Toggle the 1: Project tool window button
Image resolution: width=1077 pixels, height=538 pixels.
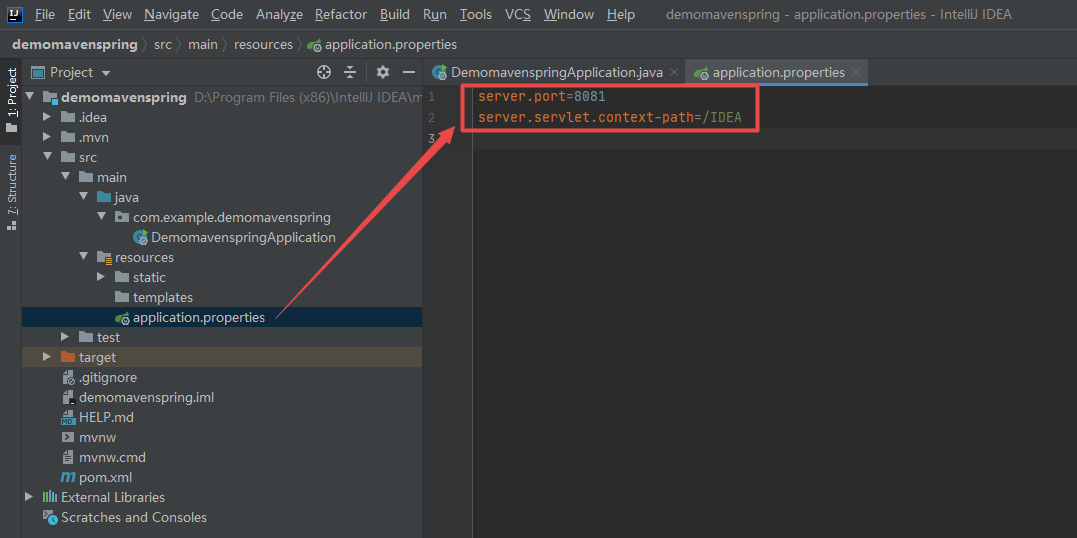click(x=11, y=101)
